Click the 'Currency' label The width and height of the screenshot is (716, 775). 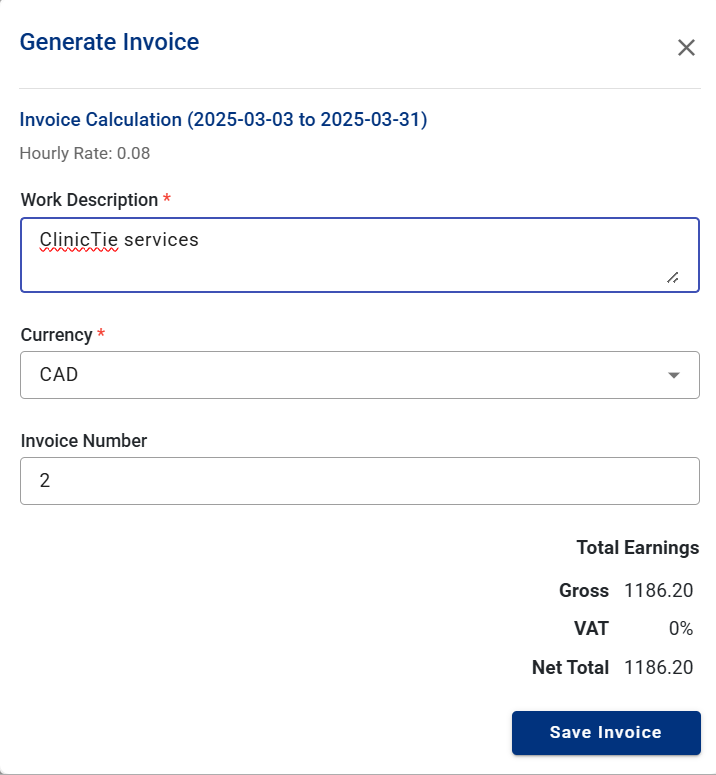pos(56,335)
